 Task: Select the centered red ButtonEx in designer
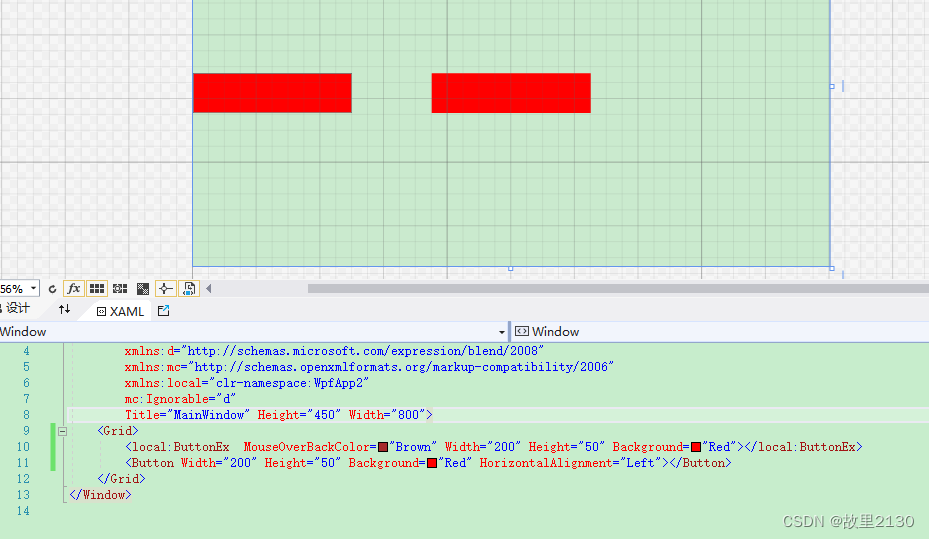coord(511,93)
